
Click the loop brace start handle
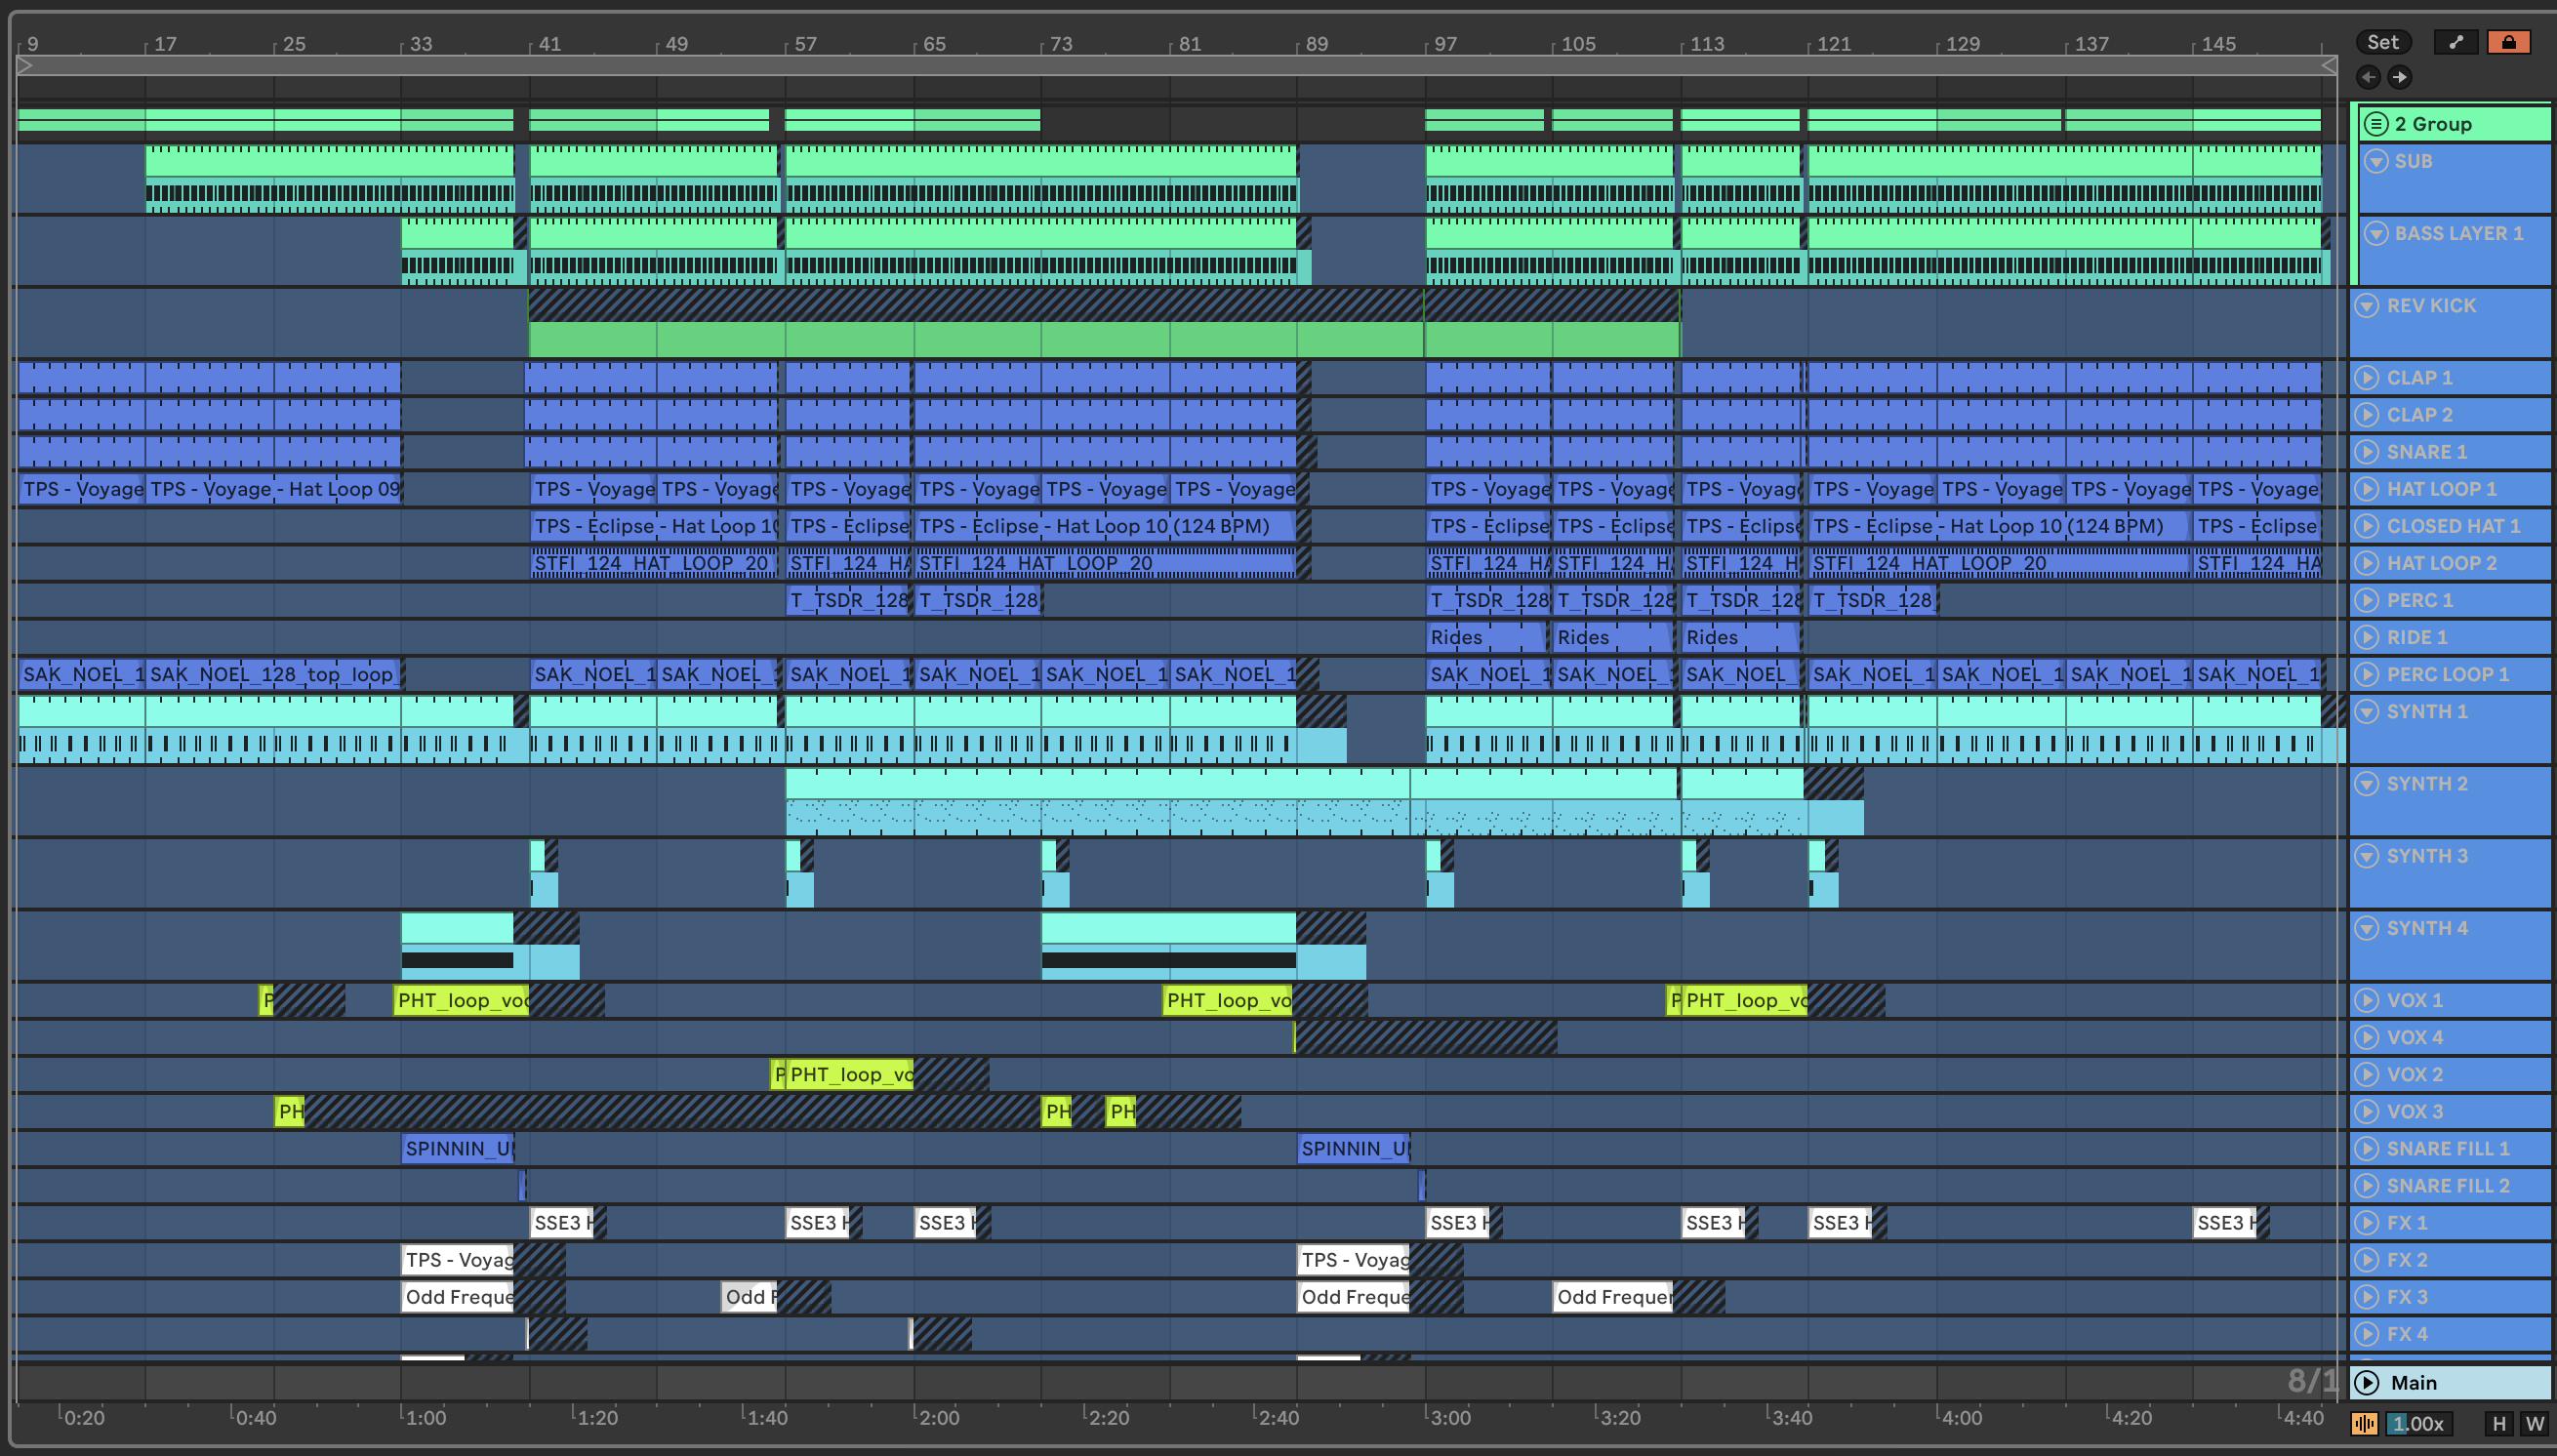click(x=25, y=65)
